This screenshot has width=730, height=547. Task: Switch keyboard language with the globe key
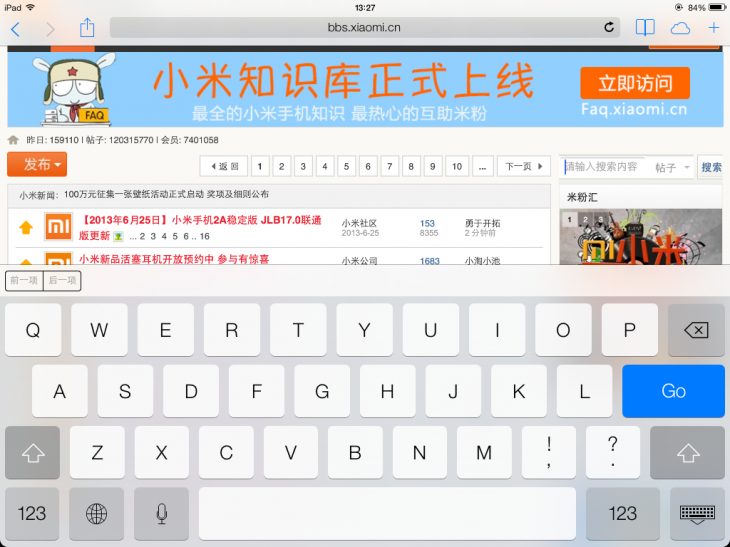coord(96,513)
